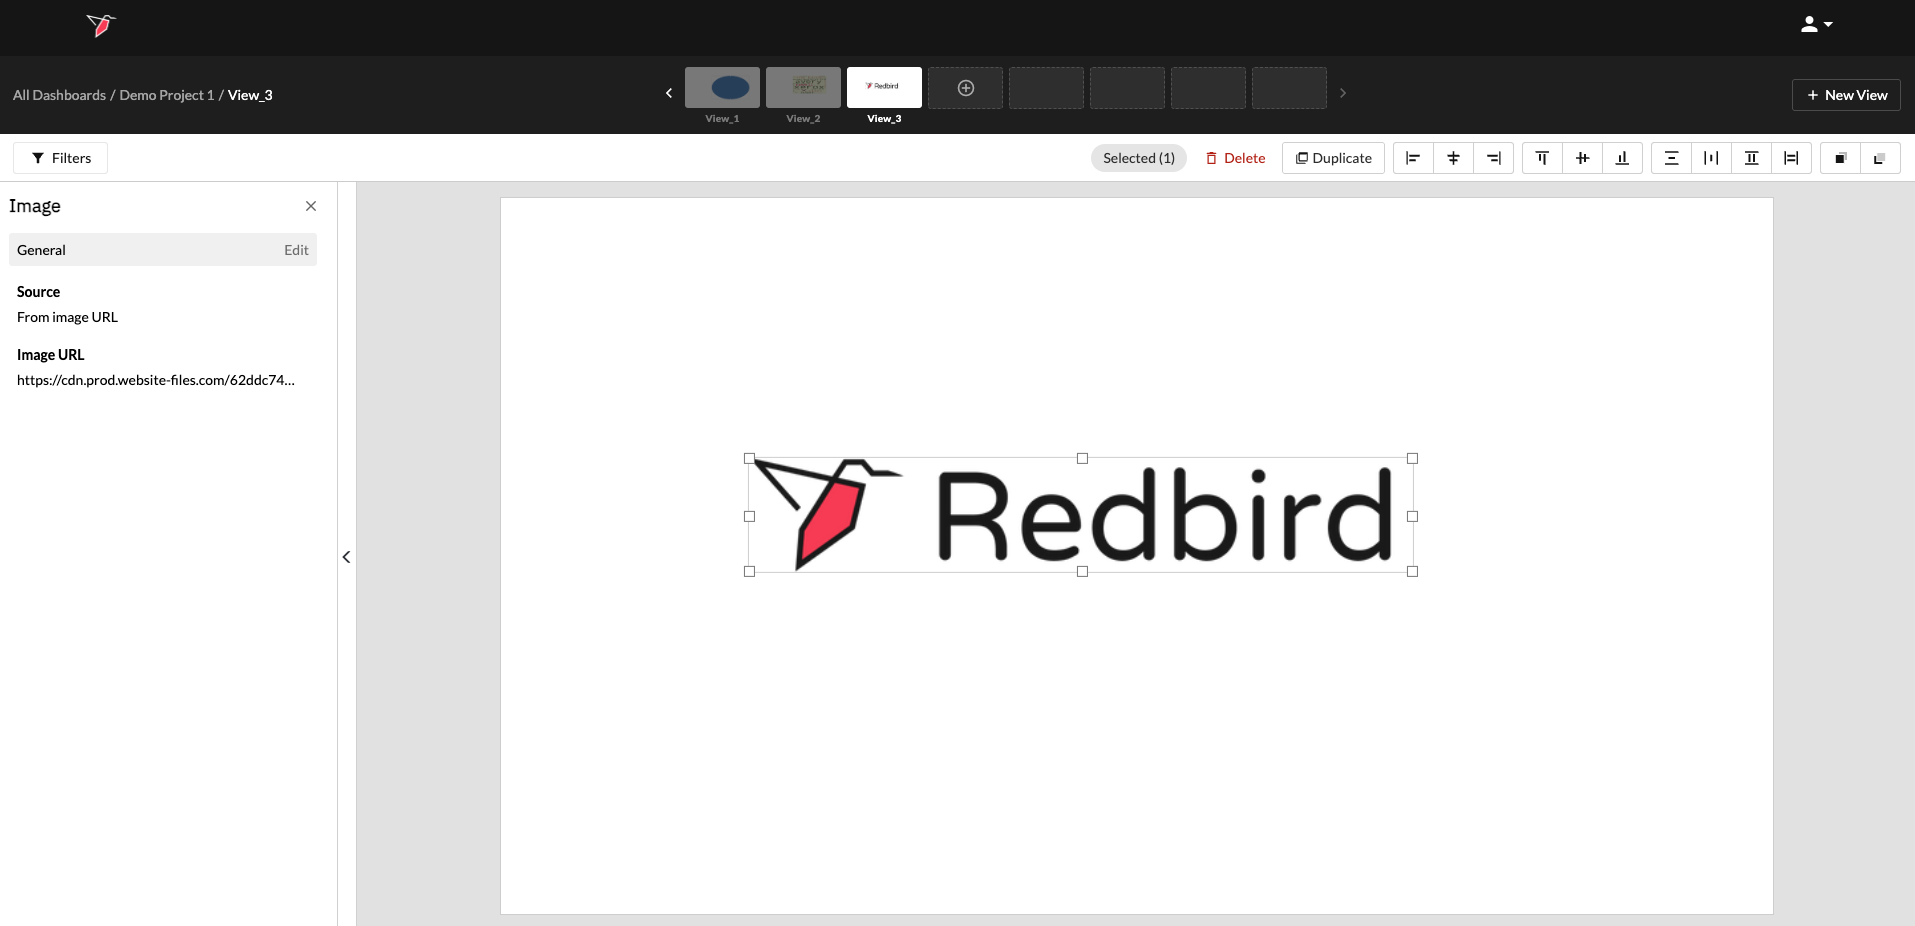Click the right-middle resize handle of image

click(x=1413, y=516)
